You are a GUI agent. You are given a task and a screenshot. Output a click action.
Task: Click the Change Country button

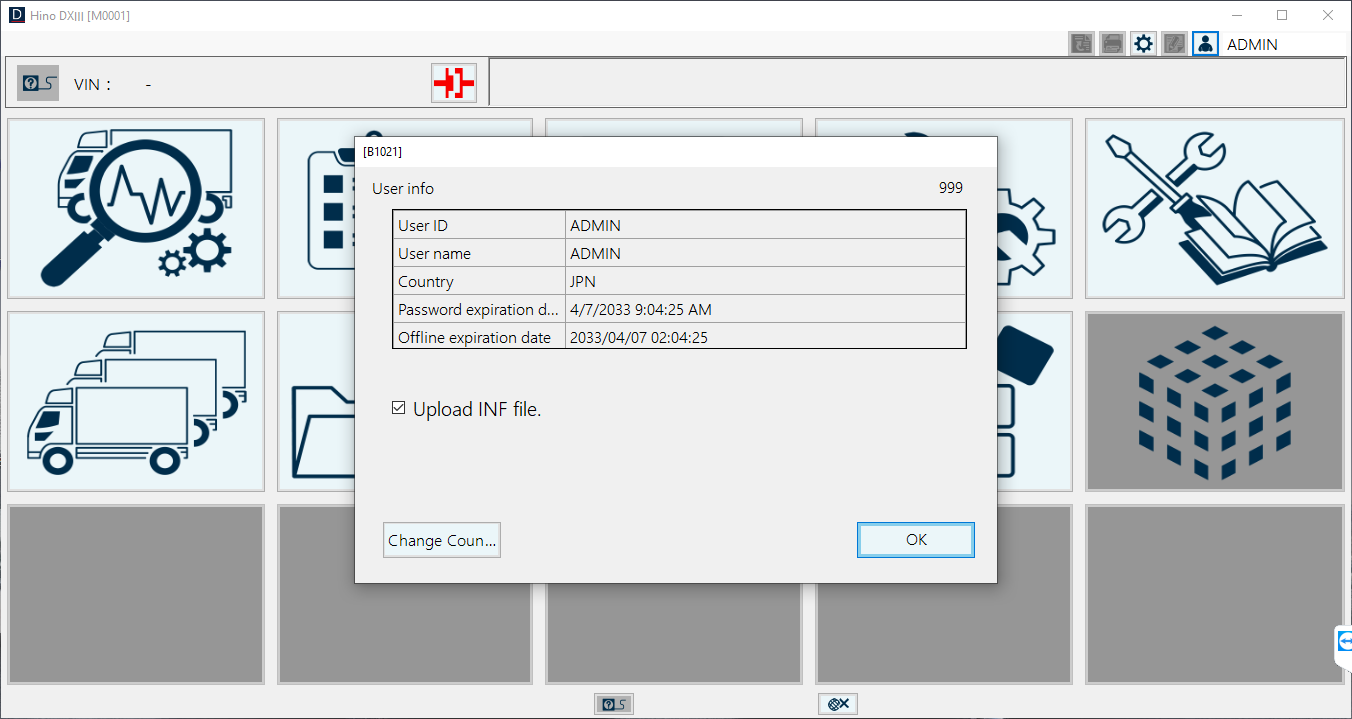pos(442,540)
